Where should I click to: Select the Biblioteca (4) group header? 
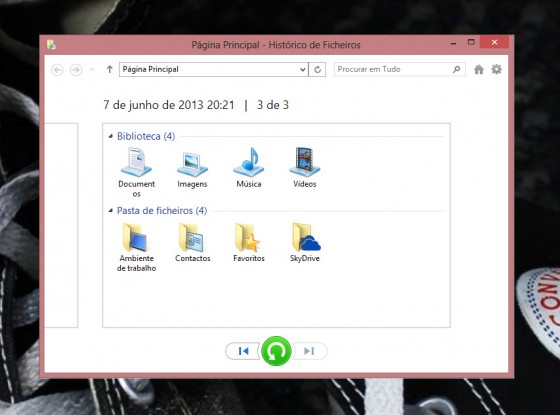click(x=146, y=136)
